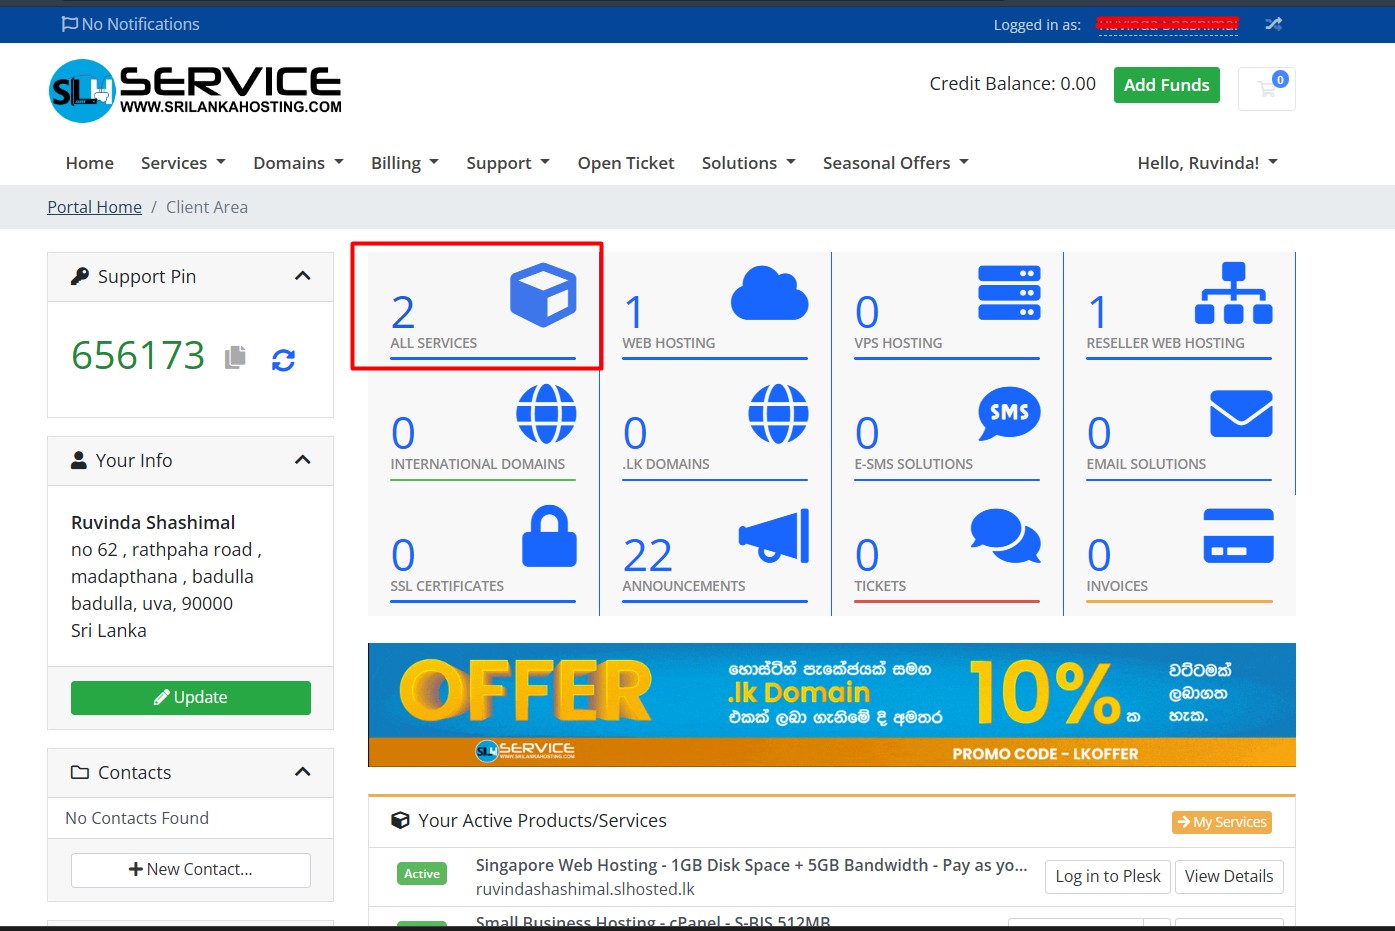Open the Billing menu
This screenshot has width=1395, height=931.
[x=404, y=163]
